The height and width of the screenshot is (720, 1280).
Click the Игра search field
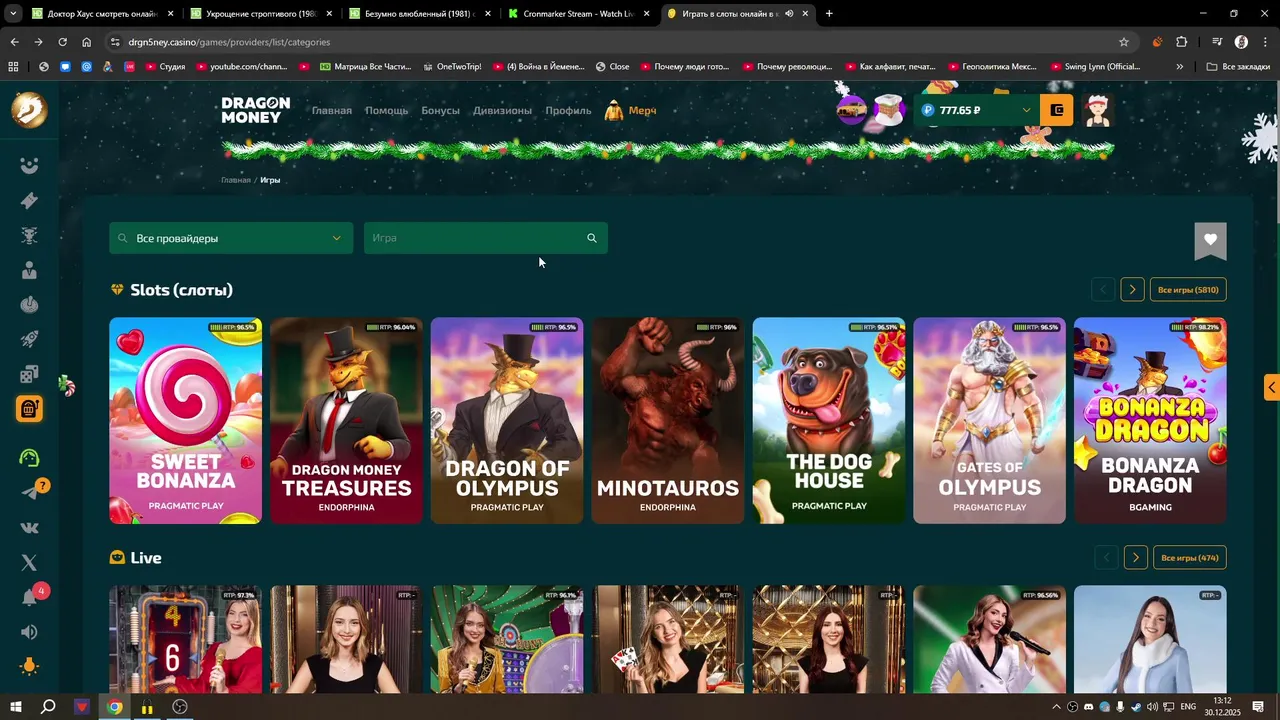pyautogui.click(x=486, y=238)
